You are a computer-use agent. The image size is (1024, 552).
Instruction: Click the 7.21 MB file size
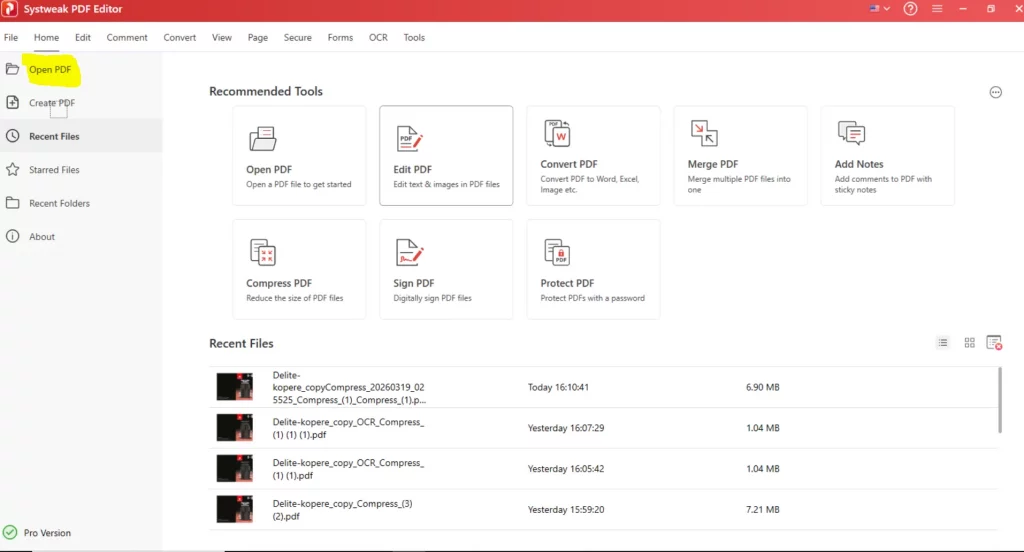763,510
